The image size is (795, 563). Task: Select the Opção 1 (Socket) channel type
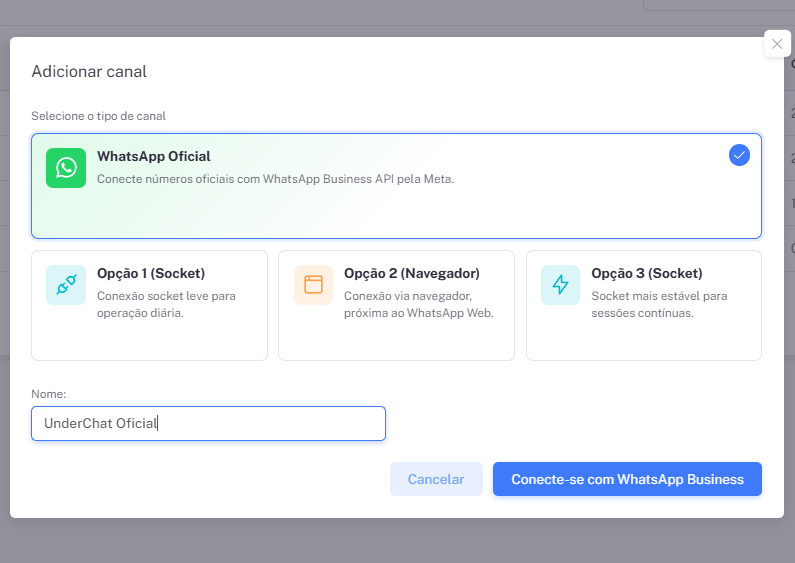[x=150, y=305]
